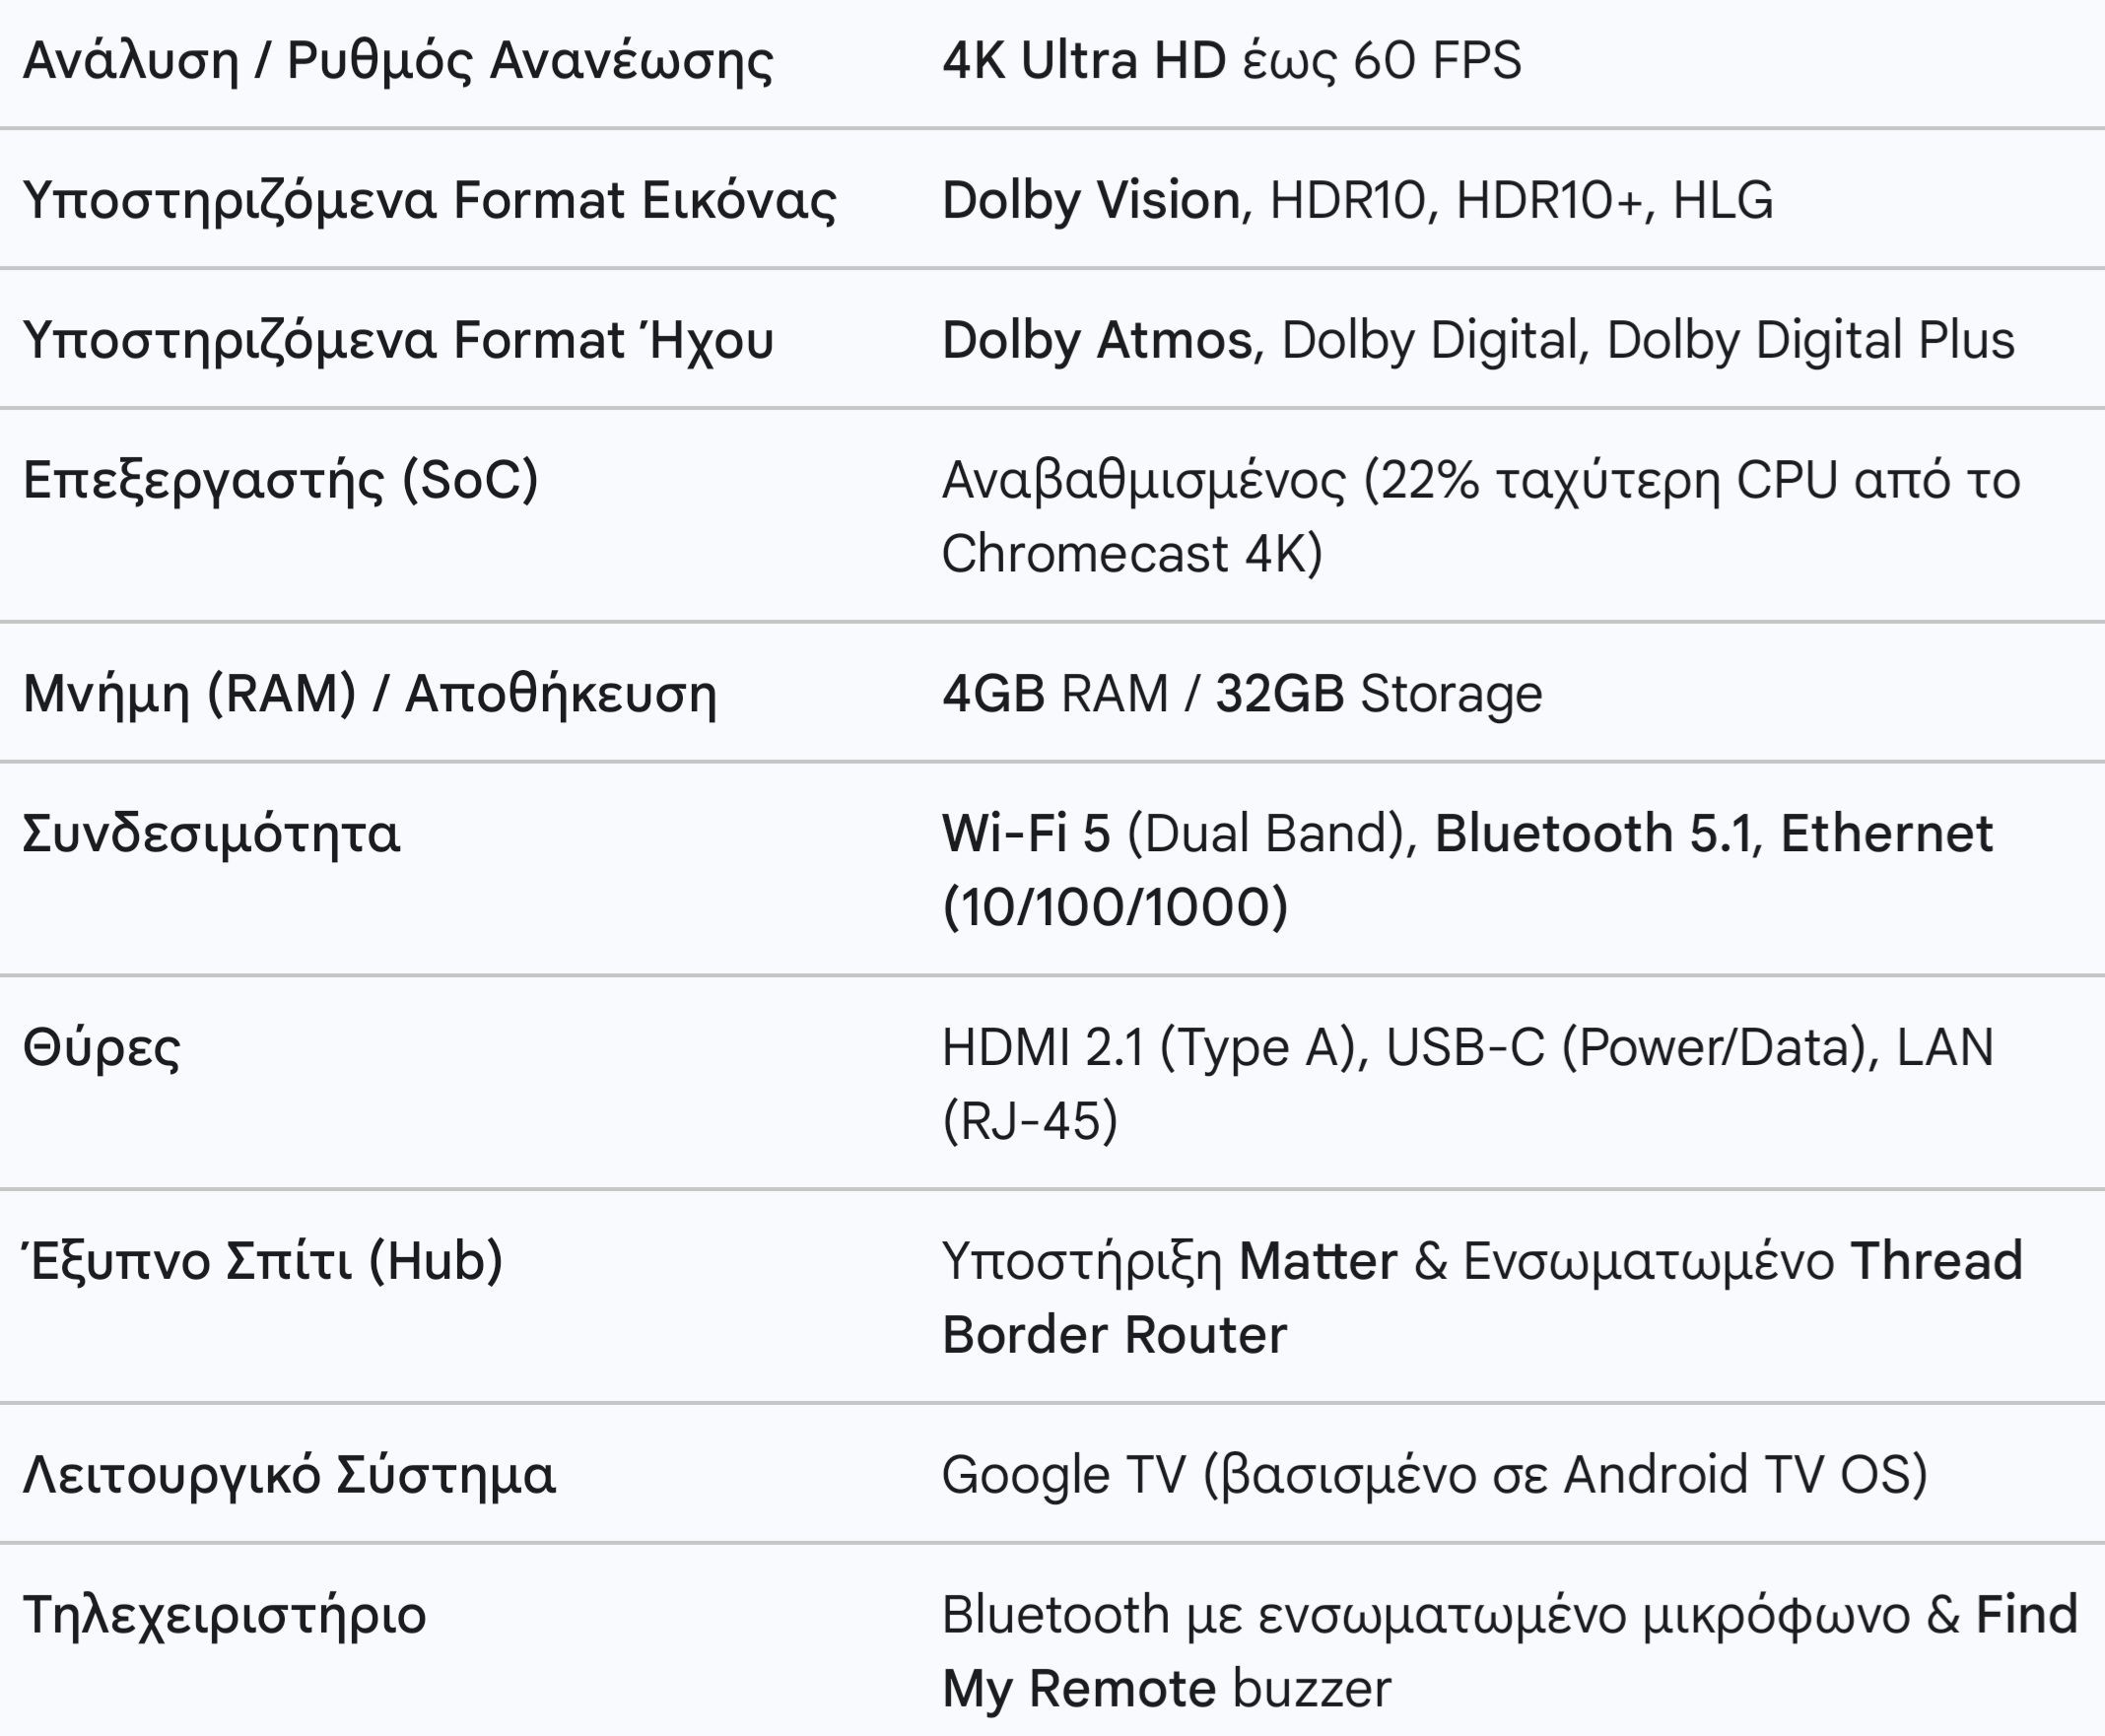Click the 'Υποστηριζόμενα Format Εικόνας' row label
The height and width of the screenshot is (1736, 2105).
pos(429,201)
